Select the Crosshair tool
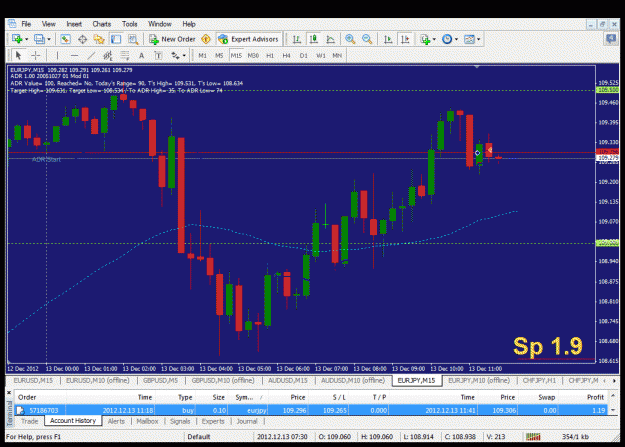 [x=35, y=55]
